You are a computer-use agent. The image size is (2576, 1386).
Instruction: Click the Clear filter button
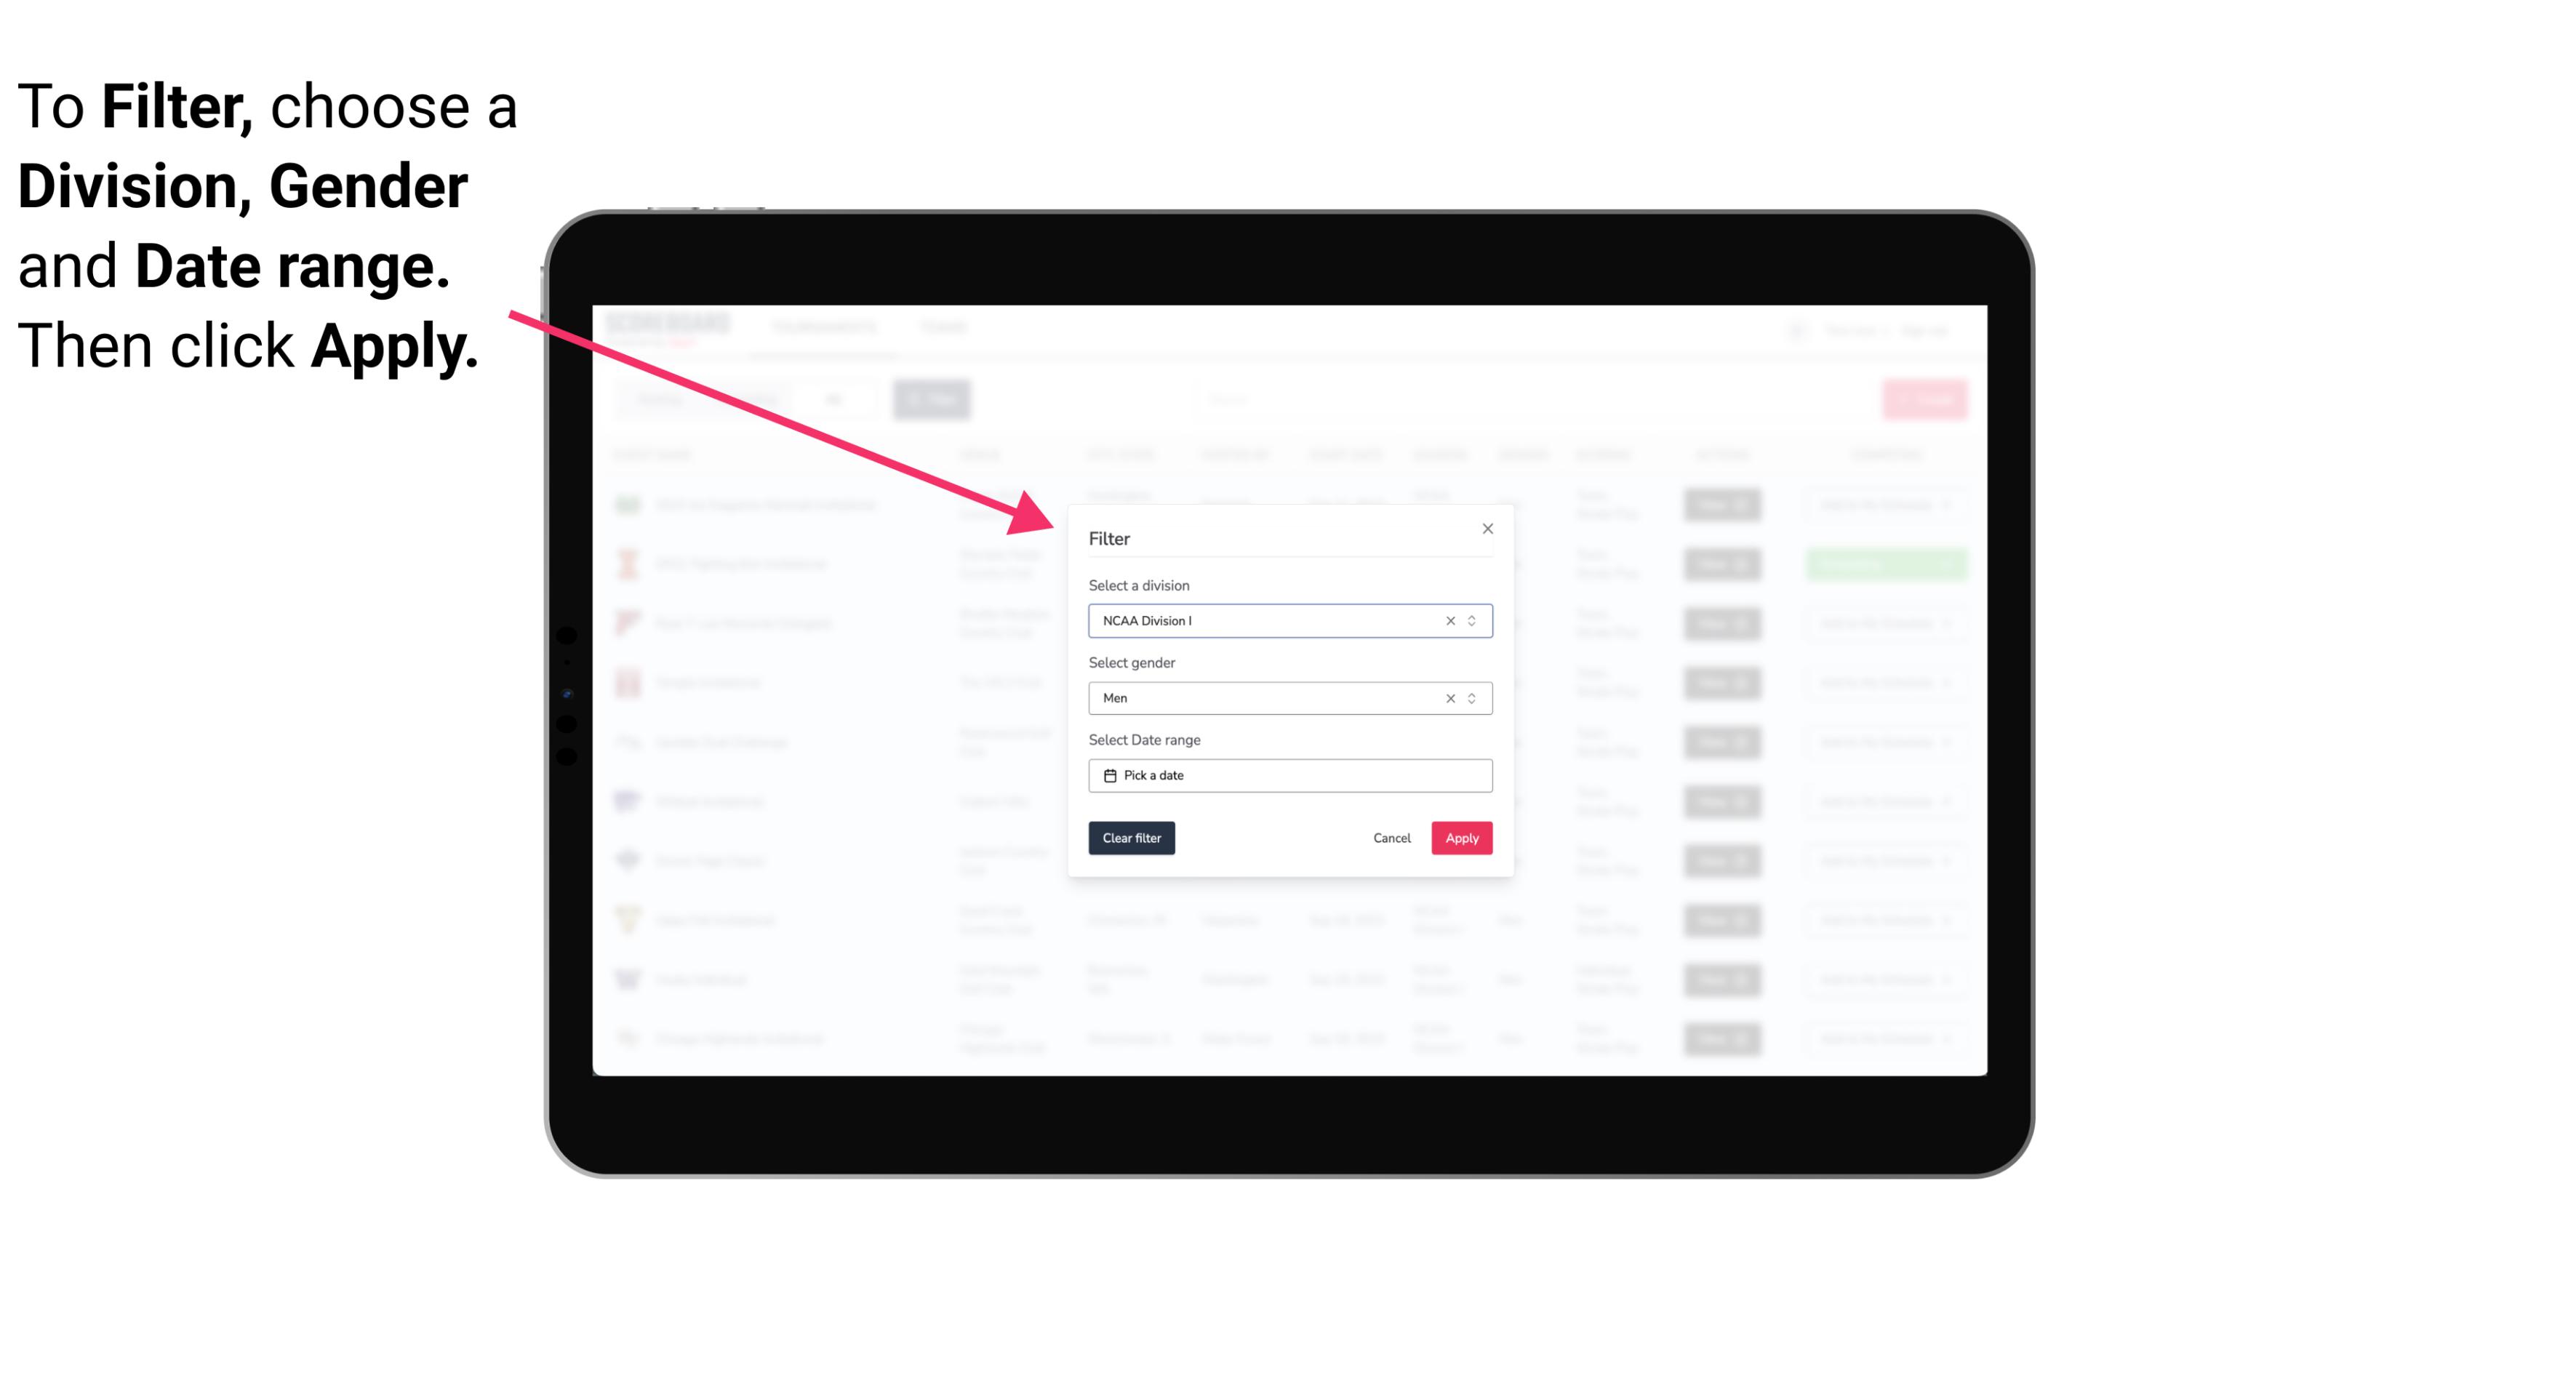pyautogui.click(x=1132, y=838)
